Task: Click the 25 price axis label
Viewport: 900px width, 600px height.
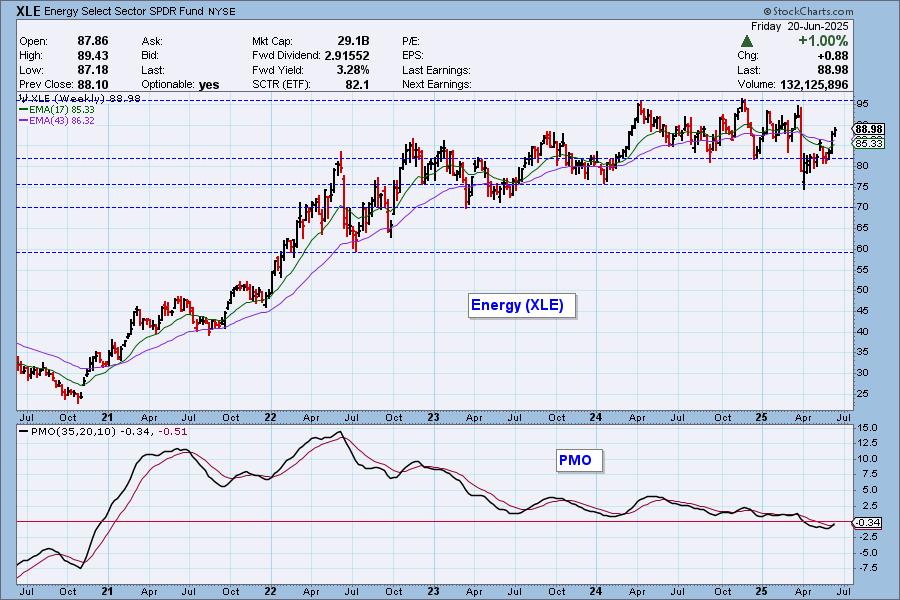Action: coord(862,393)
